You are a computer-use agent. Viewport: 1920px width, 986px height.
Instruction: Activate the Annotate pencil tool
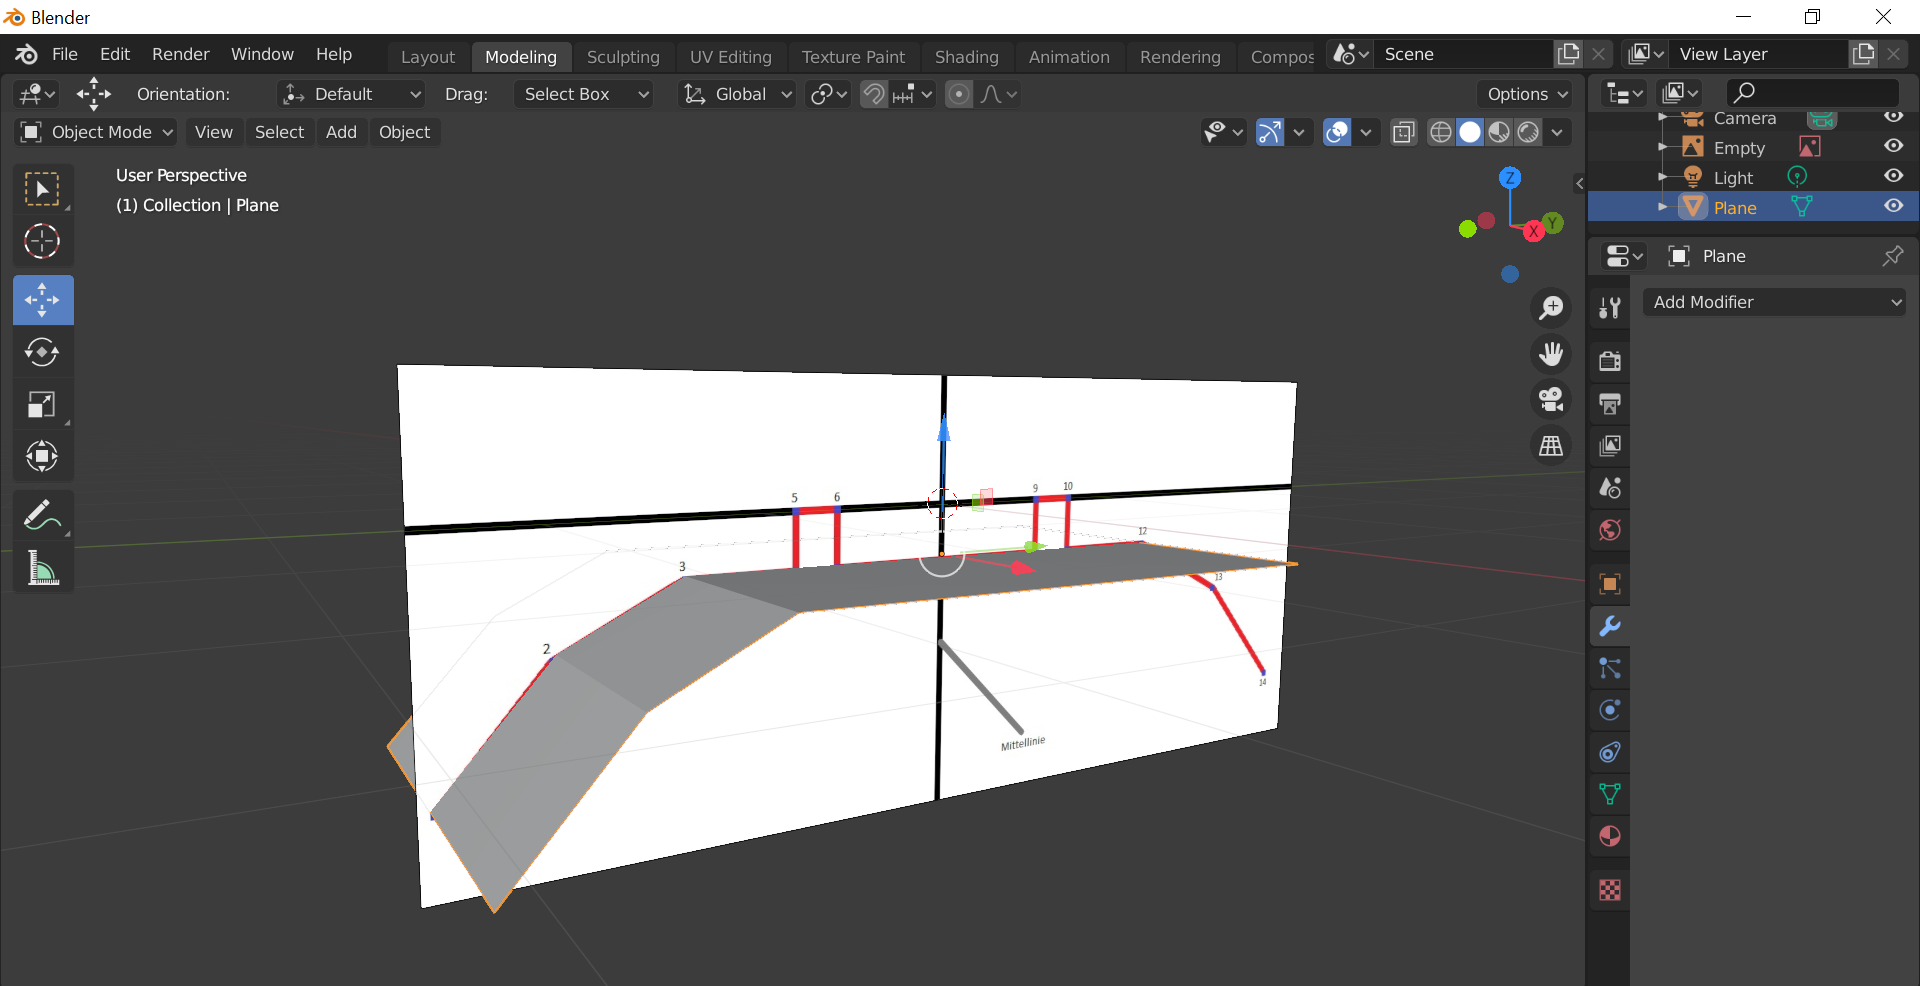(42, 516)
